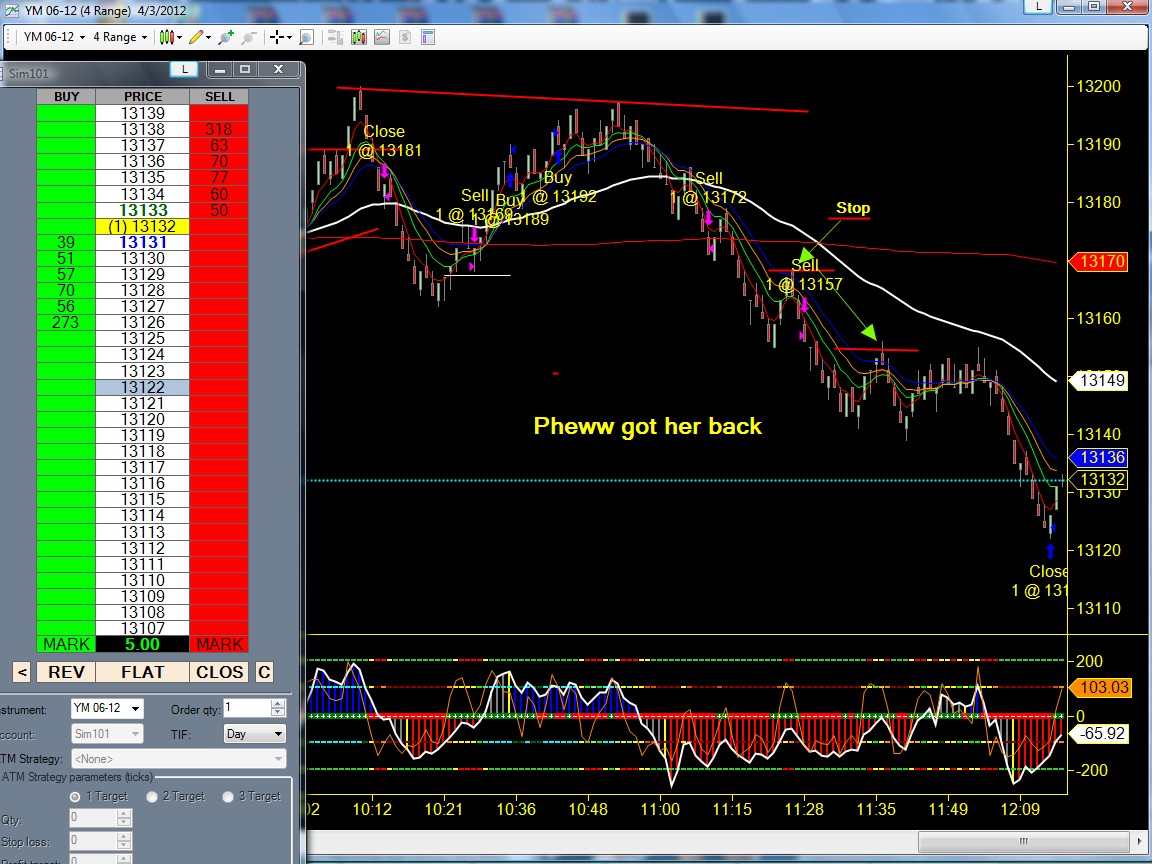
Task: Increase ATM Qty with stepper up arrow
Action: point(124,813)
